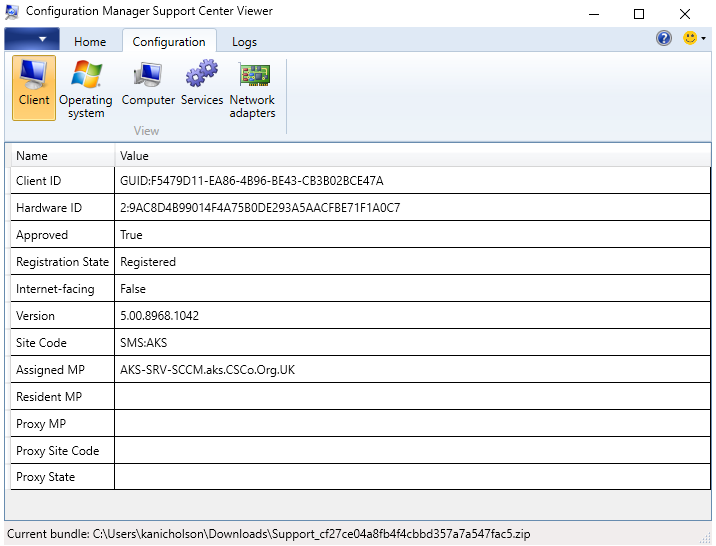Click the blue Help question mark icon
The image size is (716, 546).
click(664, 38)
